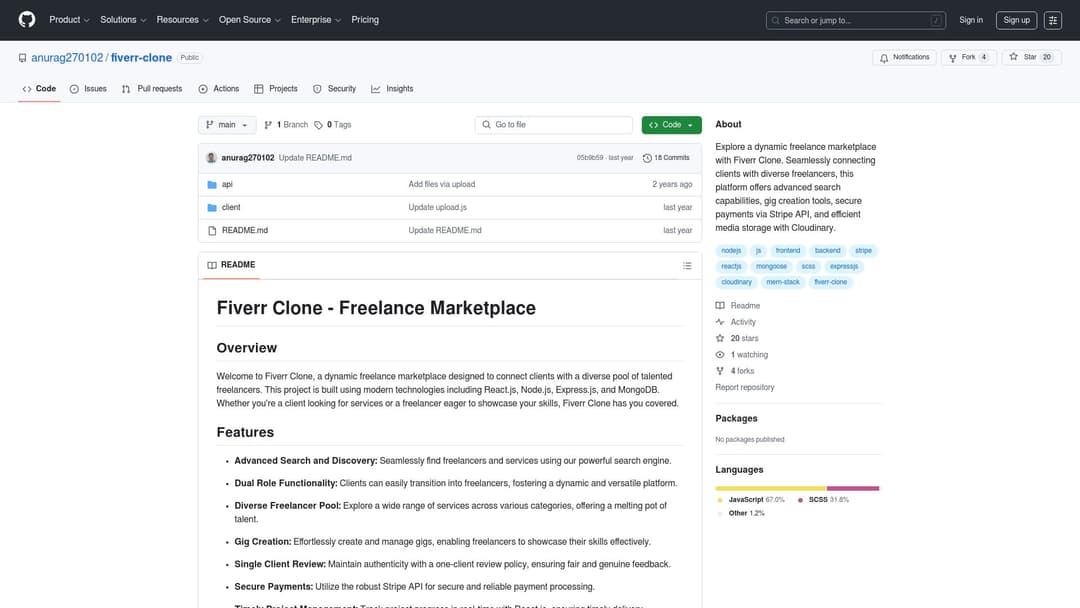Expand the Solutions menu
Image resolution: width=1080 pixels, height=608 pixels.
pyautogui.click(x=123, y=20)
